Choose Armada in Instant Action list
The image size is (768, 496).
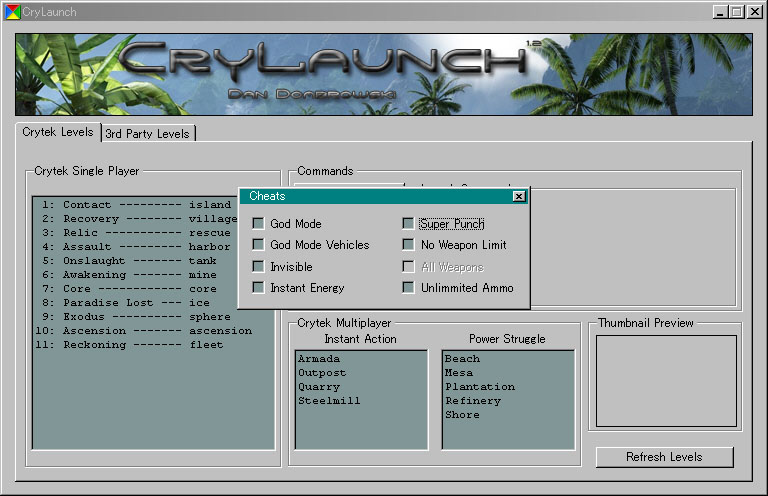(361, 359)
